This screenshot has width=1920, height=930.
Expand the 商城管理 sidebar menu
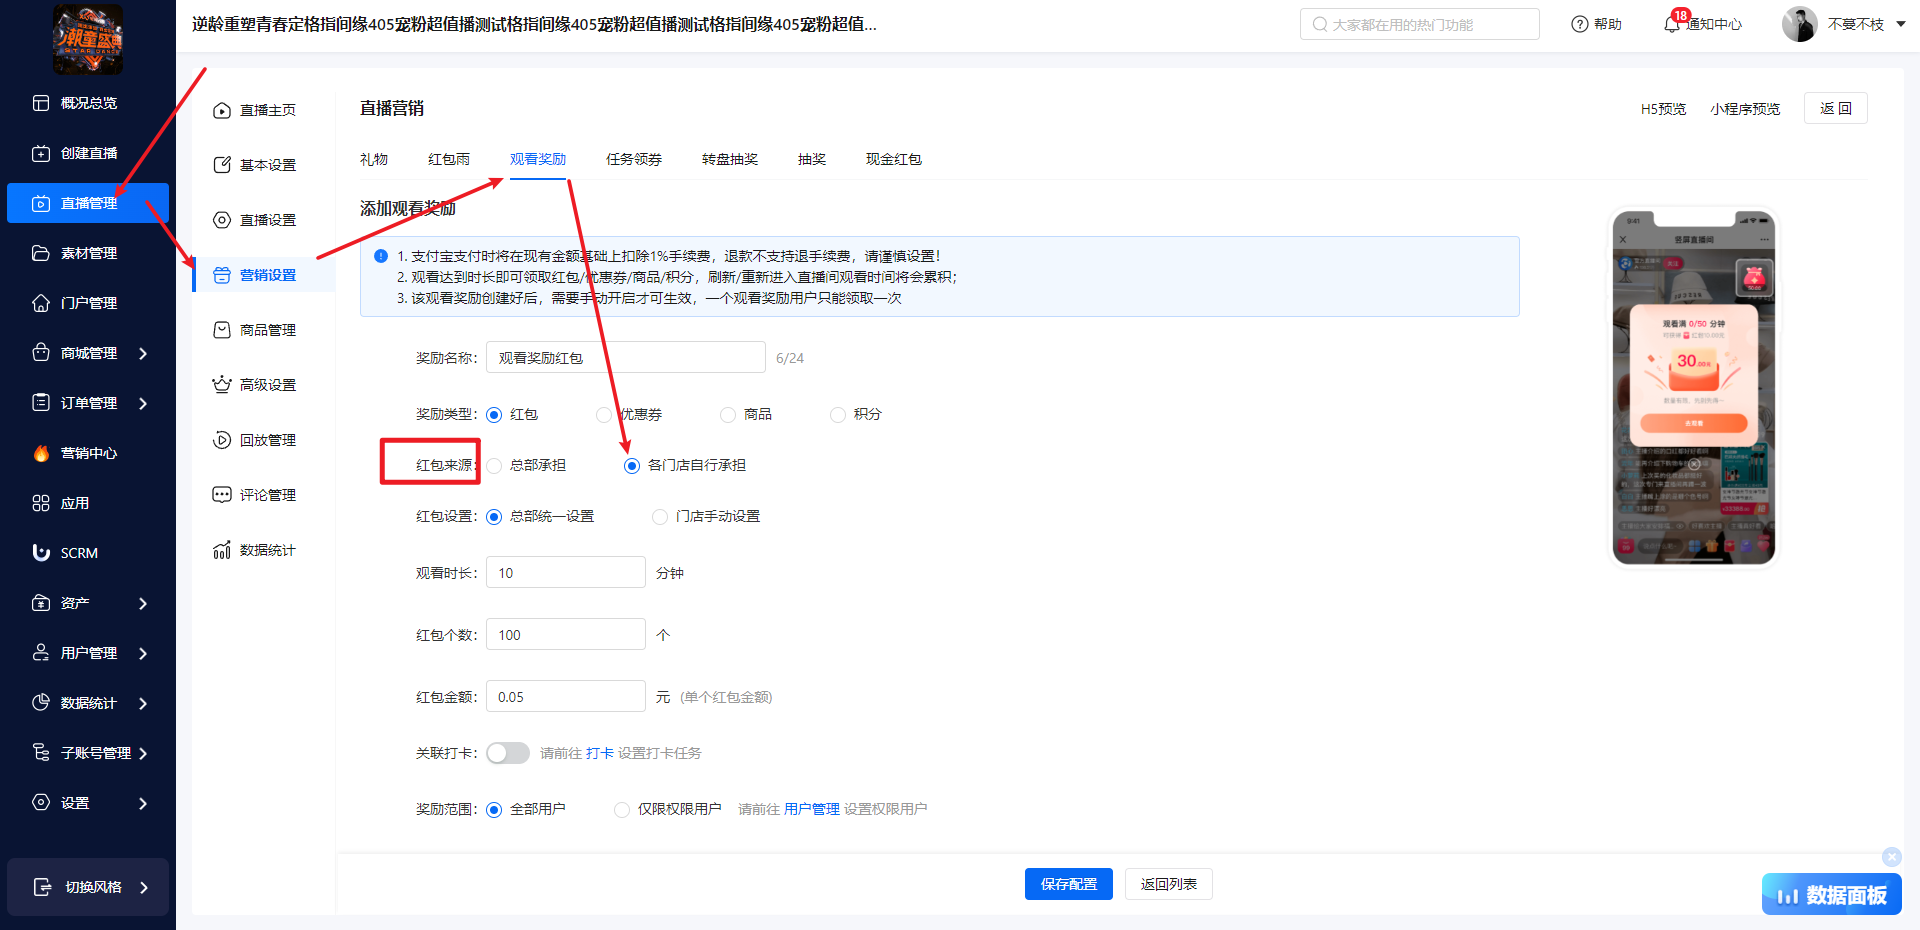point(143,353)
